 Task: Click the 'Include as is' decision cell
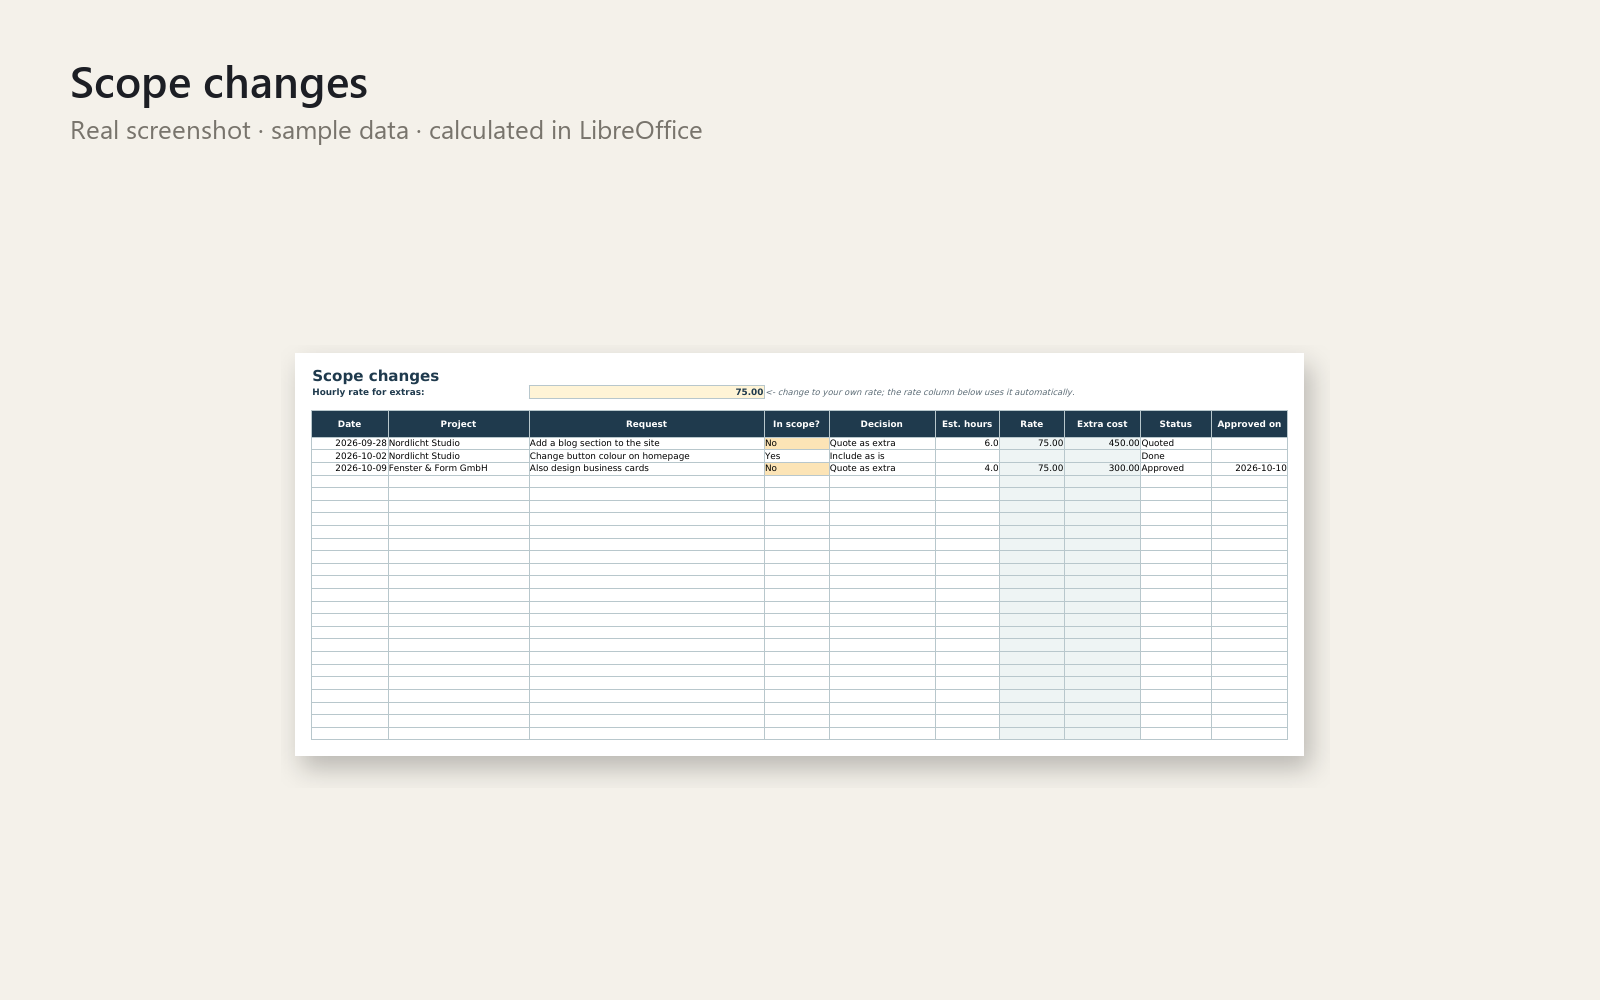coord(882,456)
